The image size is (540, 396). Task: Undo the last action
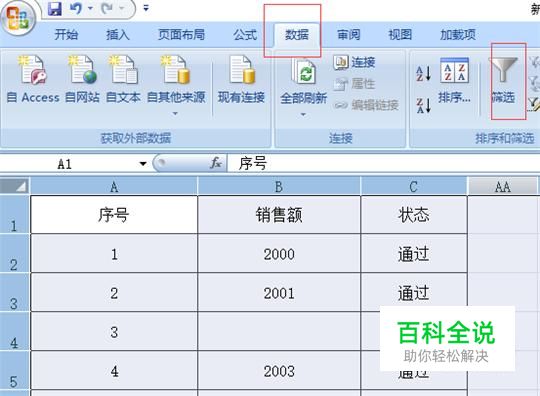(76, 9)
